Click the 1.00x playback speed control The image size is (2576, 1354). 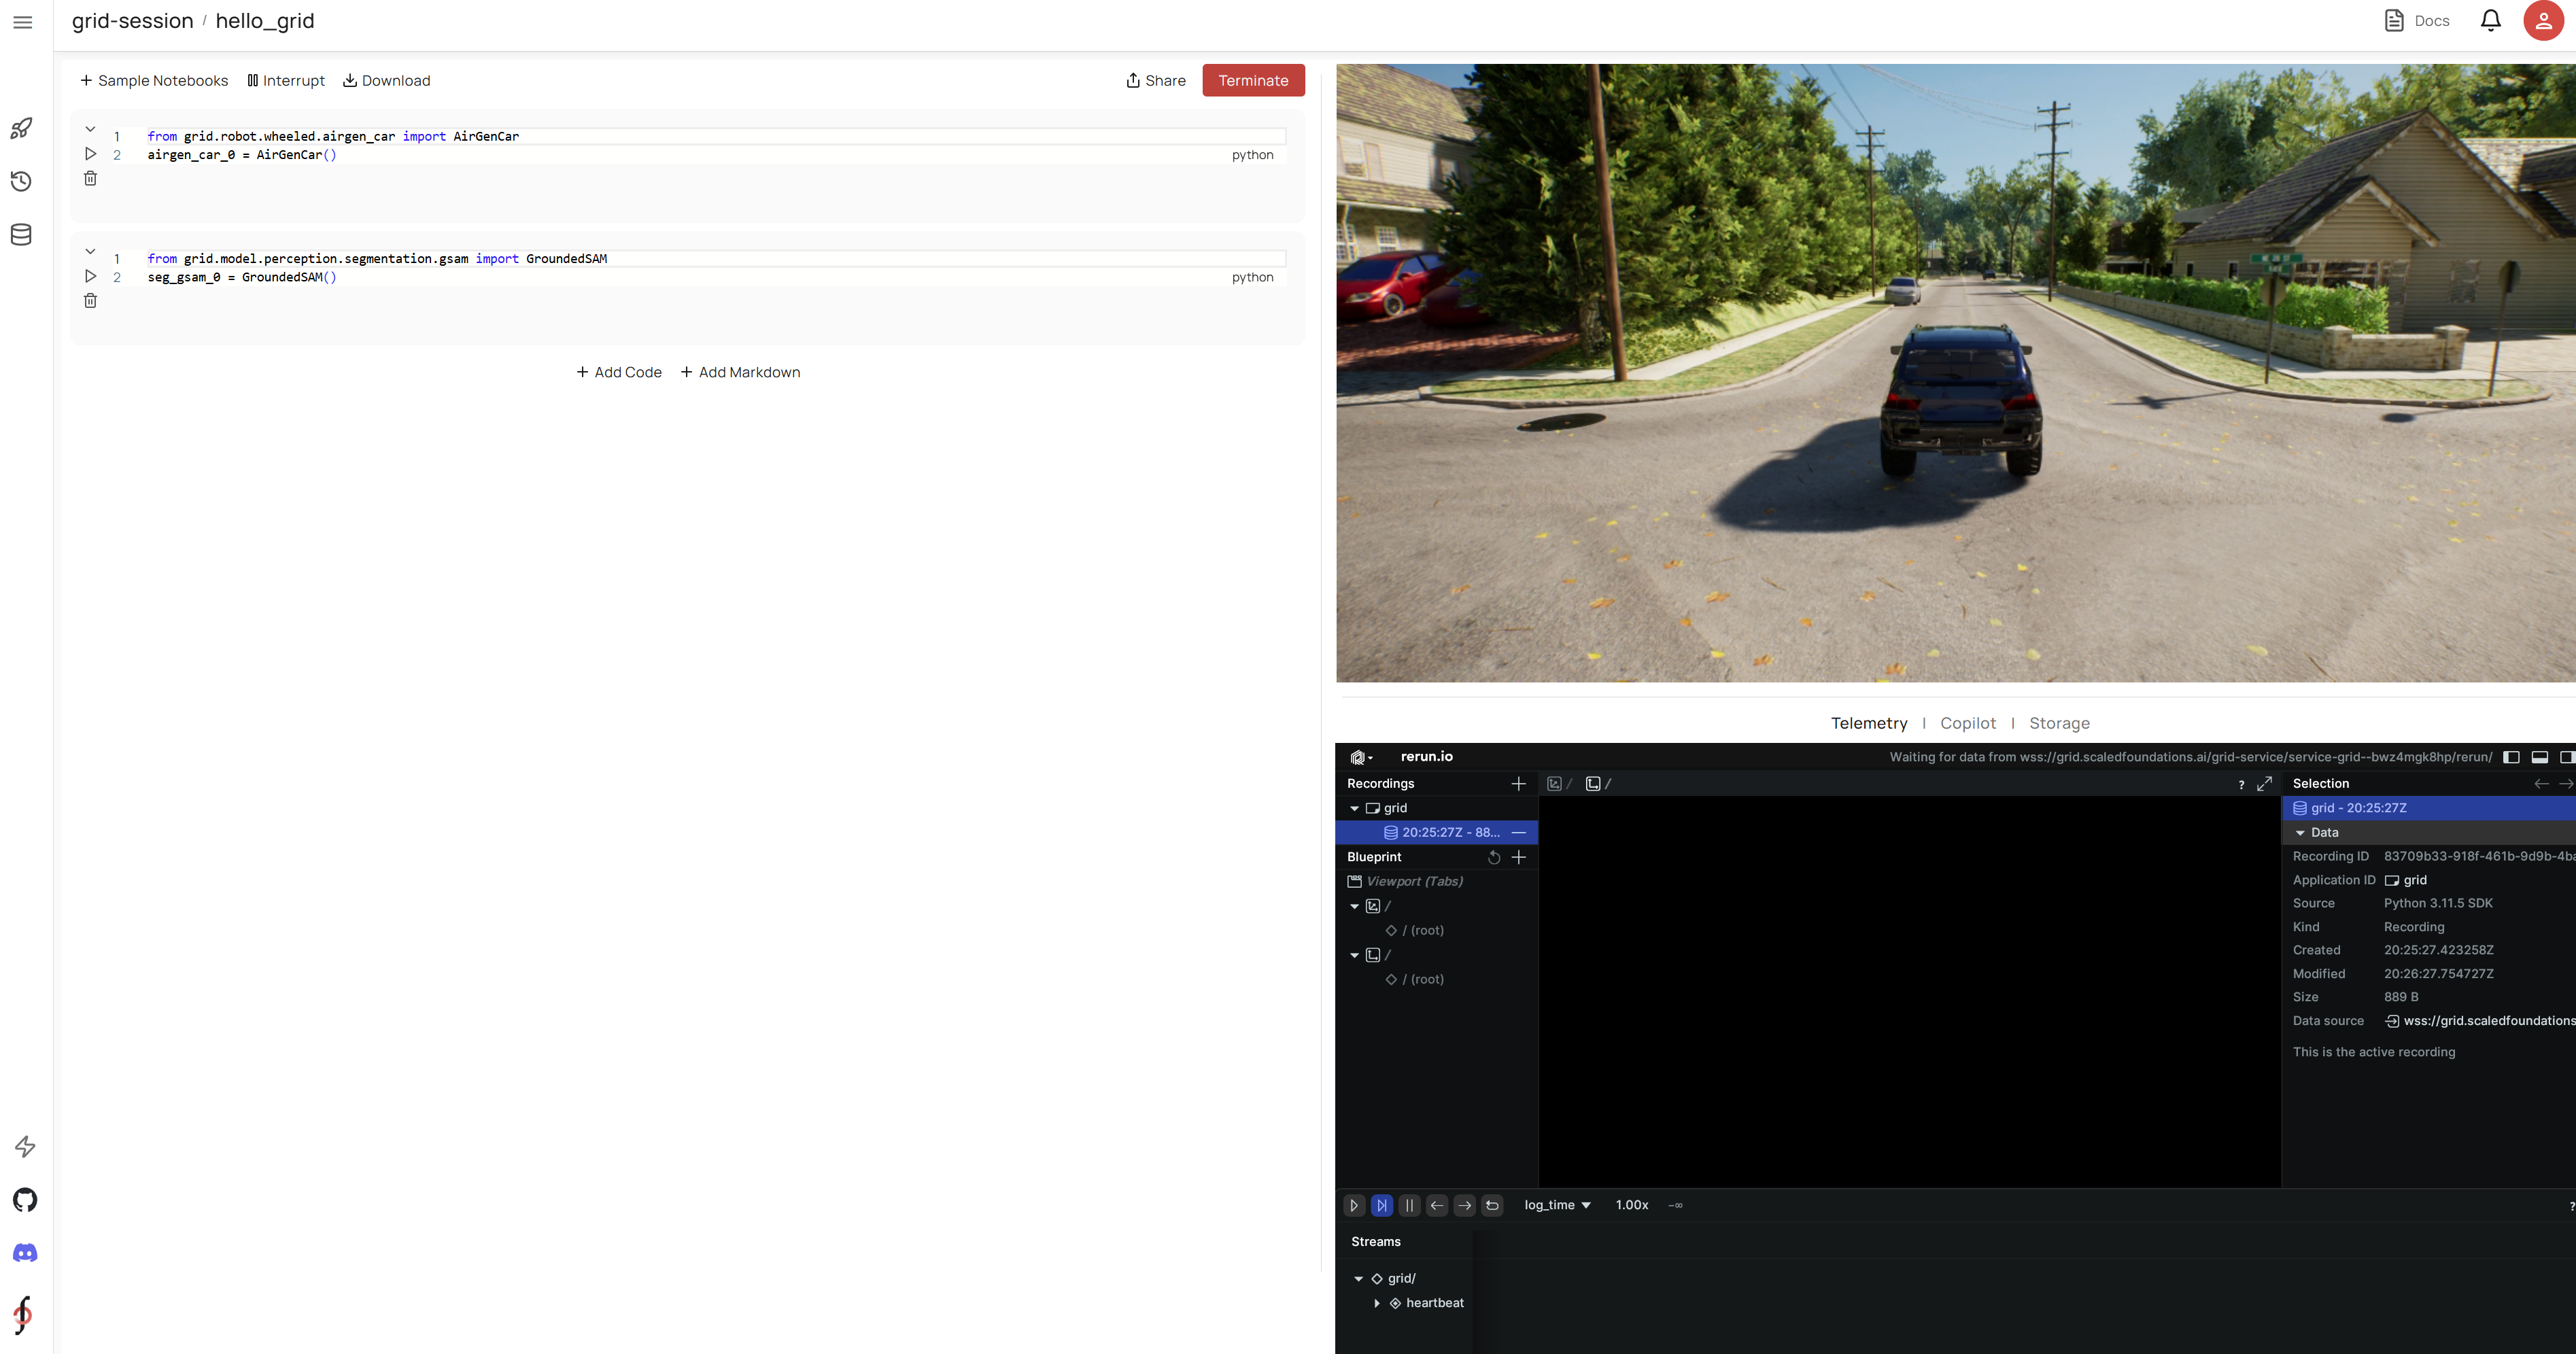(1631, 1206)
